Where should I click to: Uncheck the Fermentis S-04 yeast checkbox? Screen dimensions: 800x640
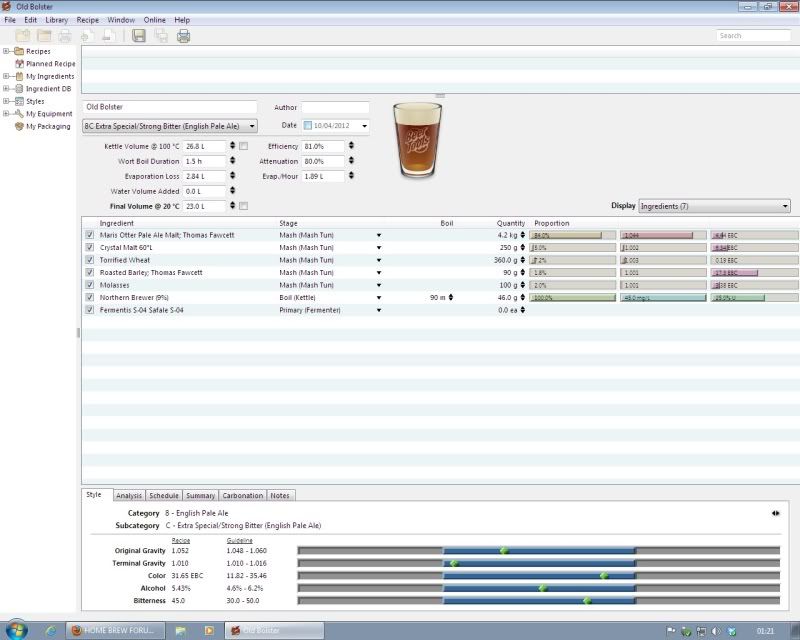tap(90, 310)
